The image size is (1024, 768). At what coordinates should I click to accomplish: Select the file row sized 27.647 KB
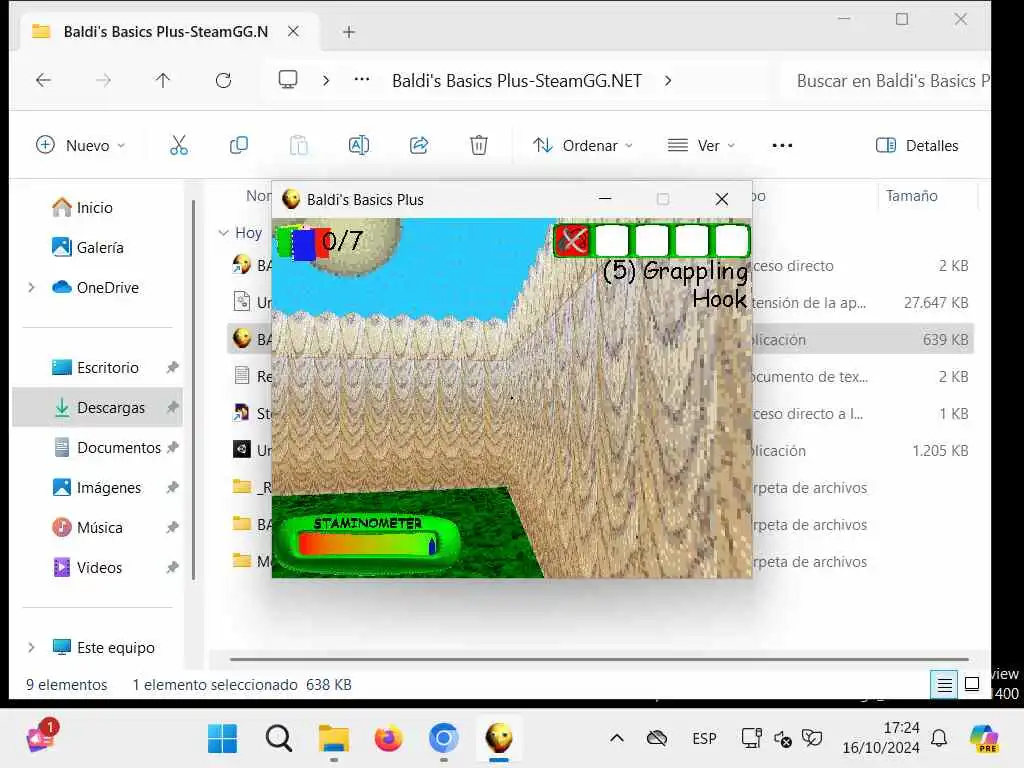tap(601, 302)
